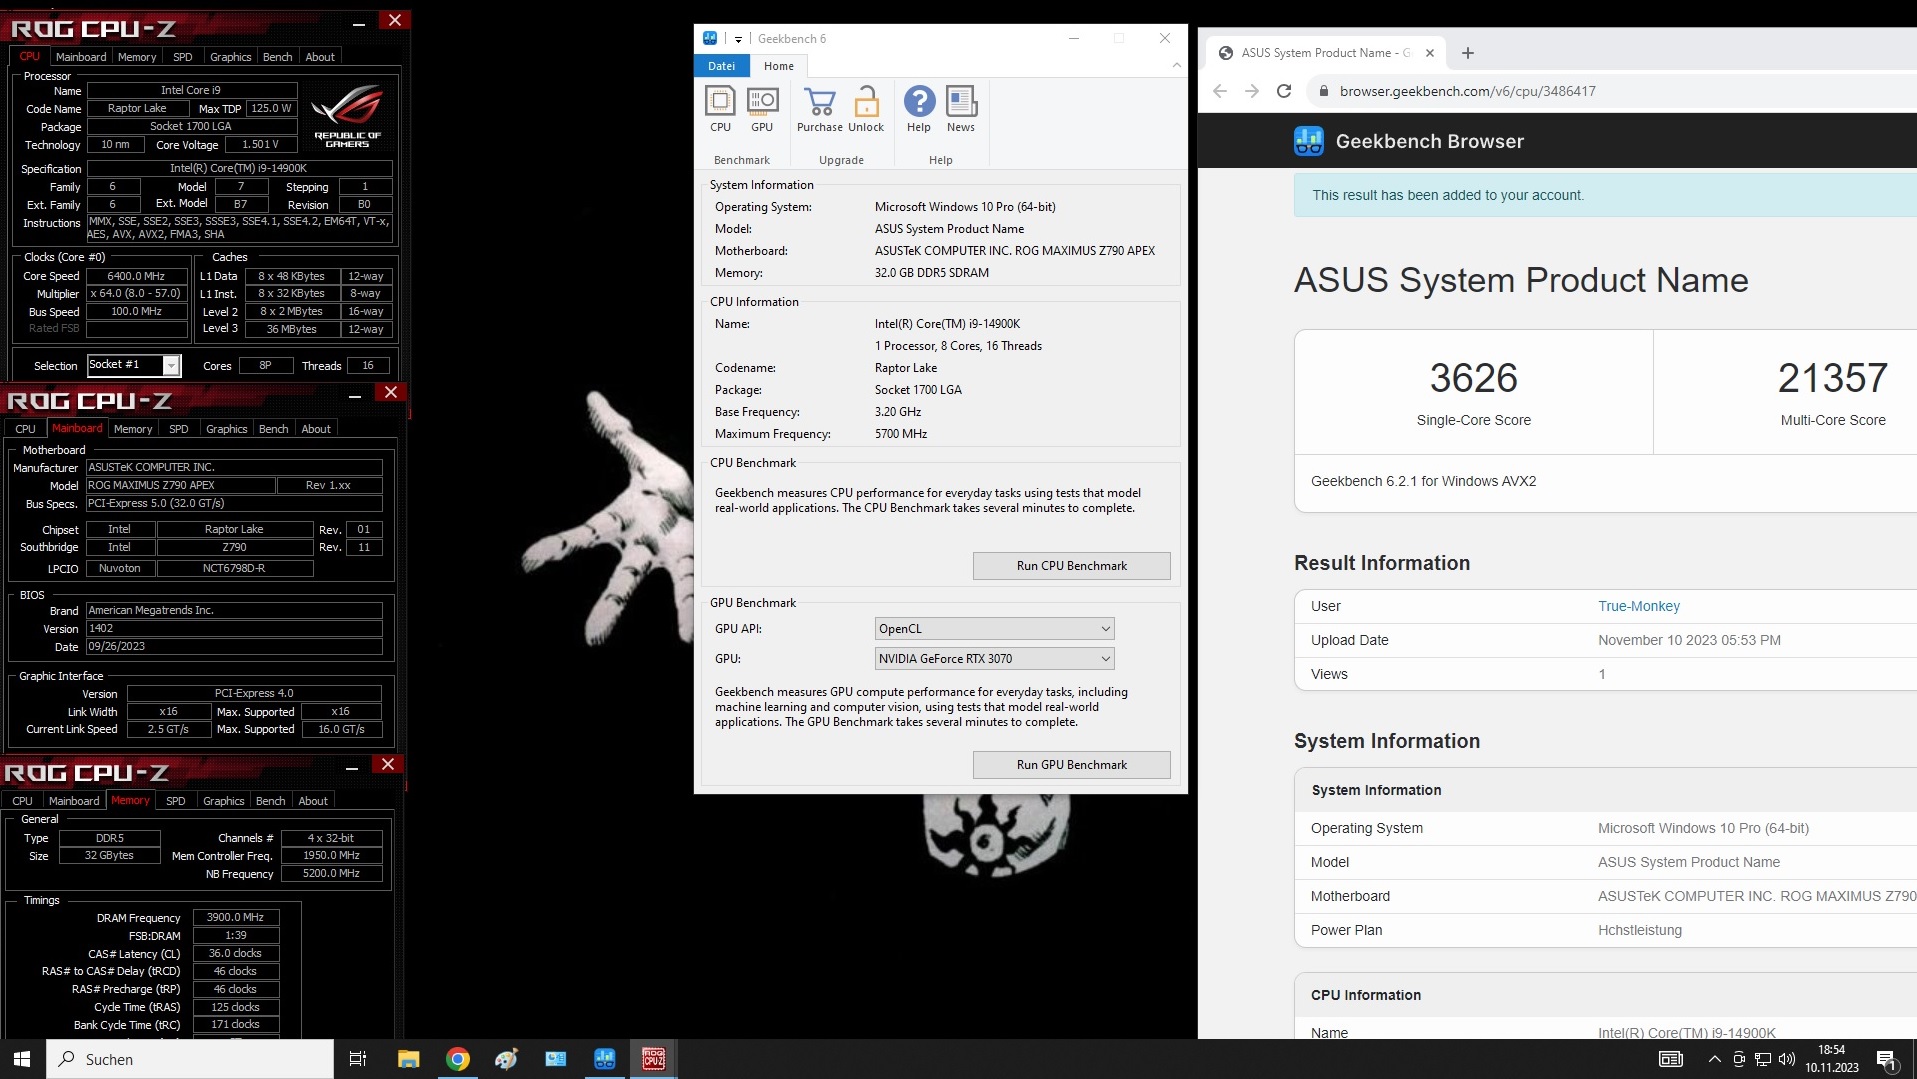Screen dimensions: 1917x1079
Task: Open the network icon in system tray
Action: pos(1763,1059)
